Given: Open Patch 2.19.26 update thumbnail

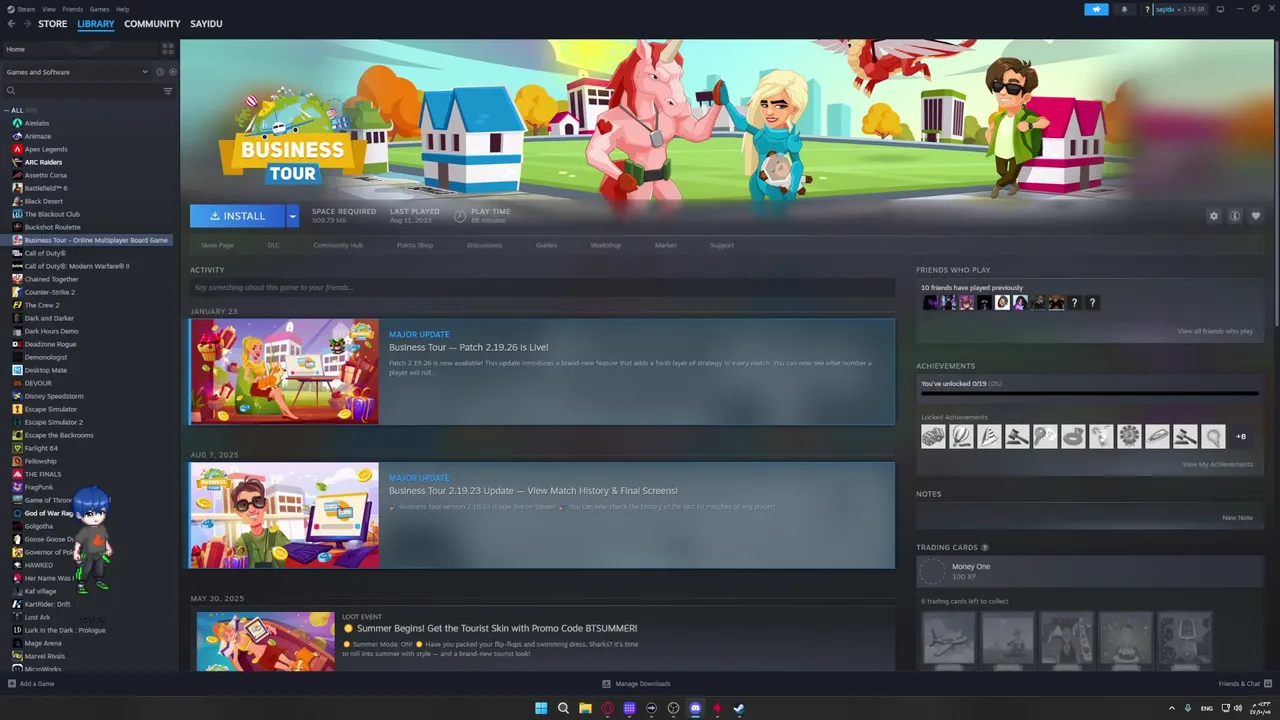Looking at the screenshot, I should pyautogui.click(x=285, y=371).
